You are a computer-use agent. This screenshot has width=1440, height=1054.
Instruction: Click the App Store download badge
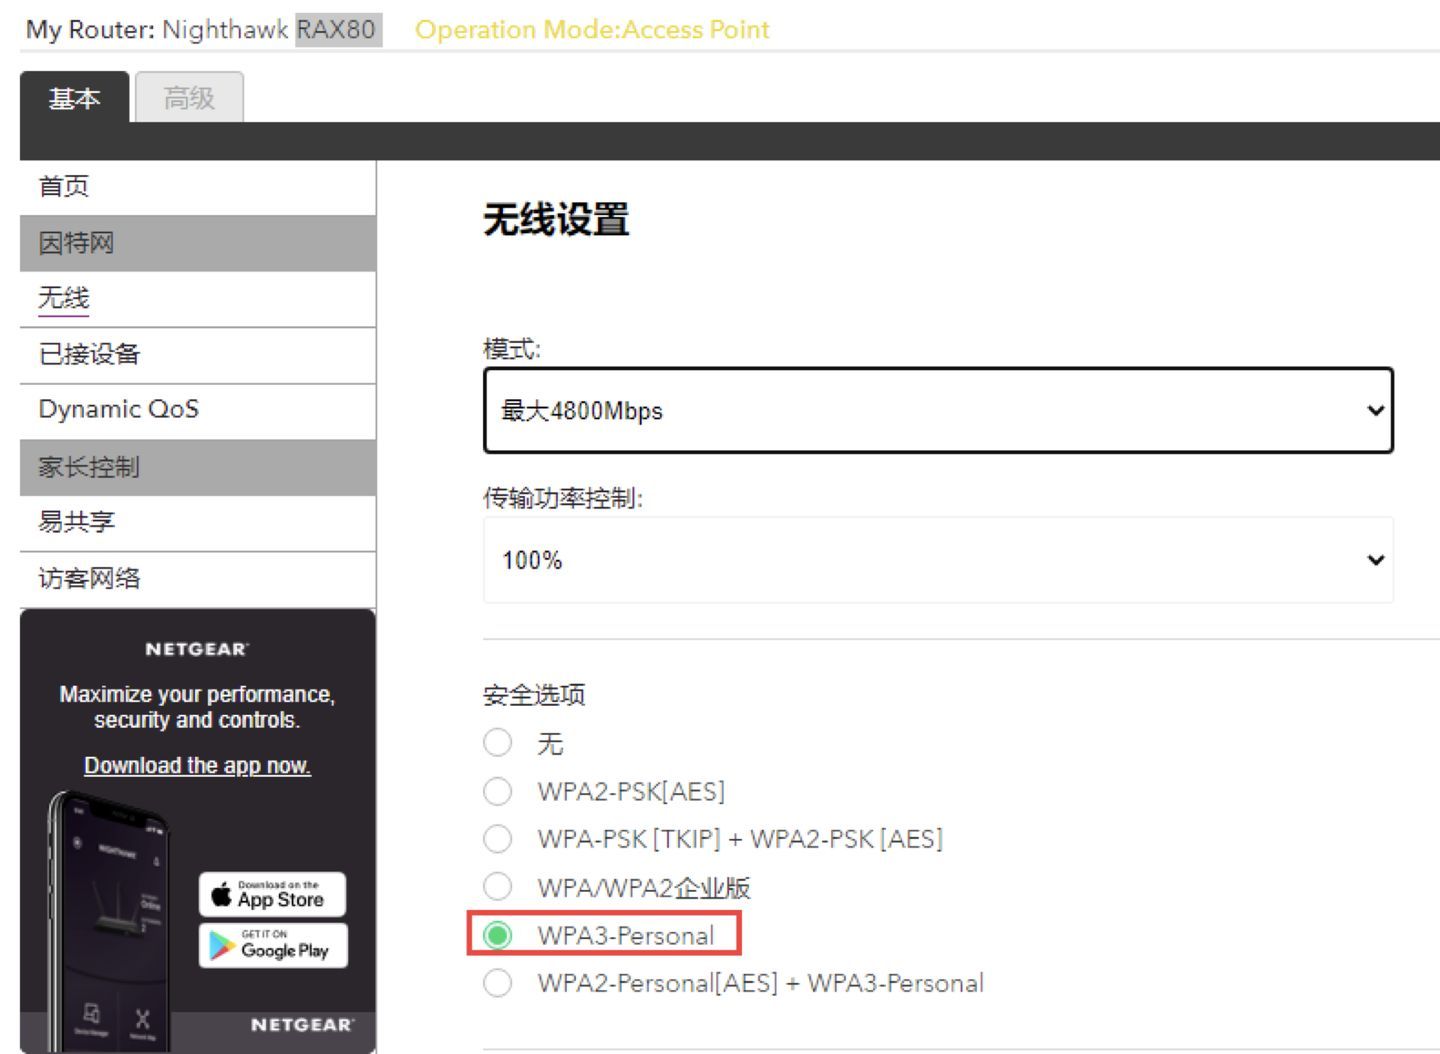272,895
